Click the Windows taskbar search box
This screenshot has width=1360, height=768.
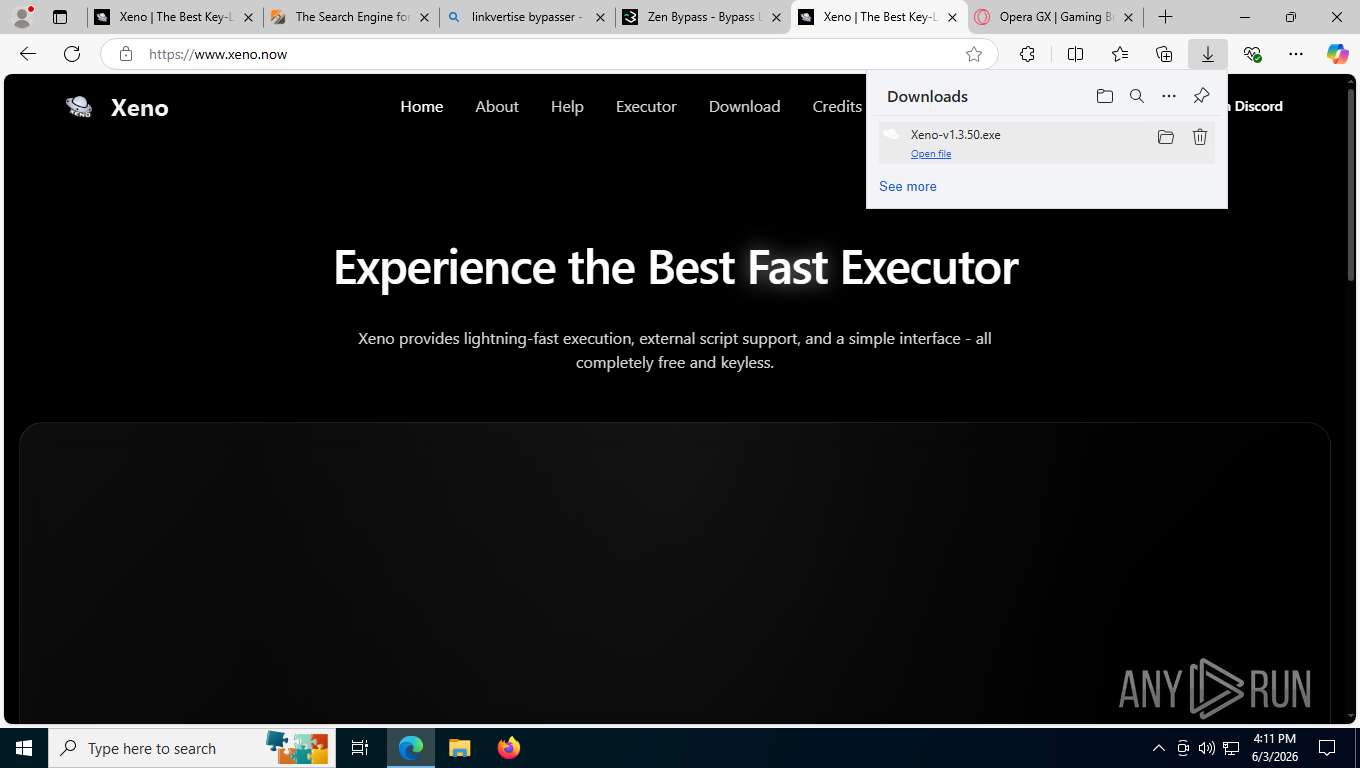(190, 748)
